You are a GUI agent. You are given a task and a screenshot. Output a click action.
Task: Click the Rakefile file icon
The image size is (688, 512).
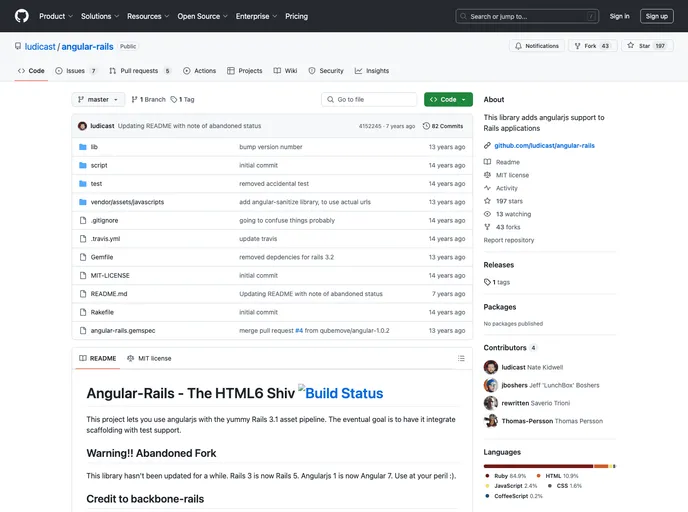click(82, 312)
